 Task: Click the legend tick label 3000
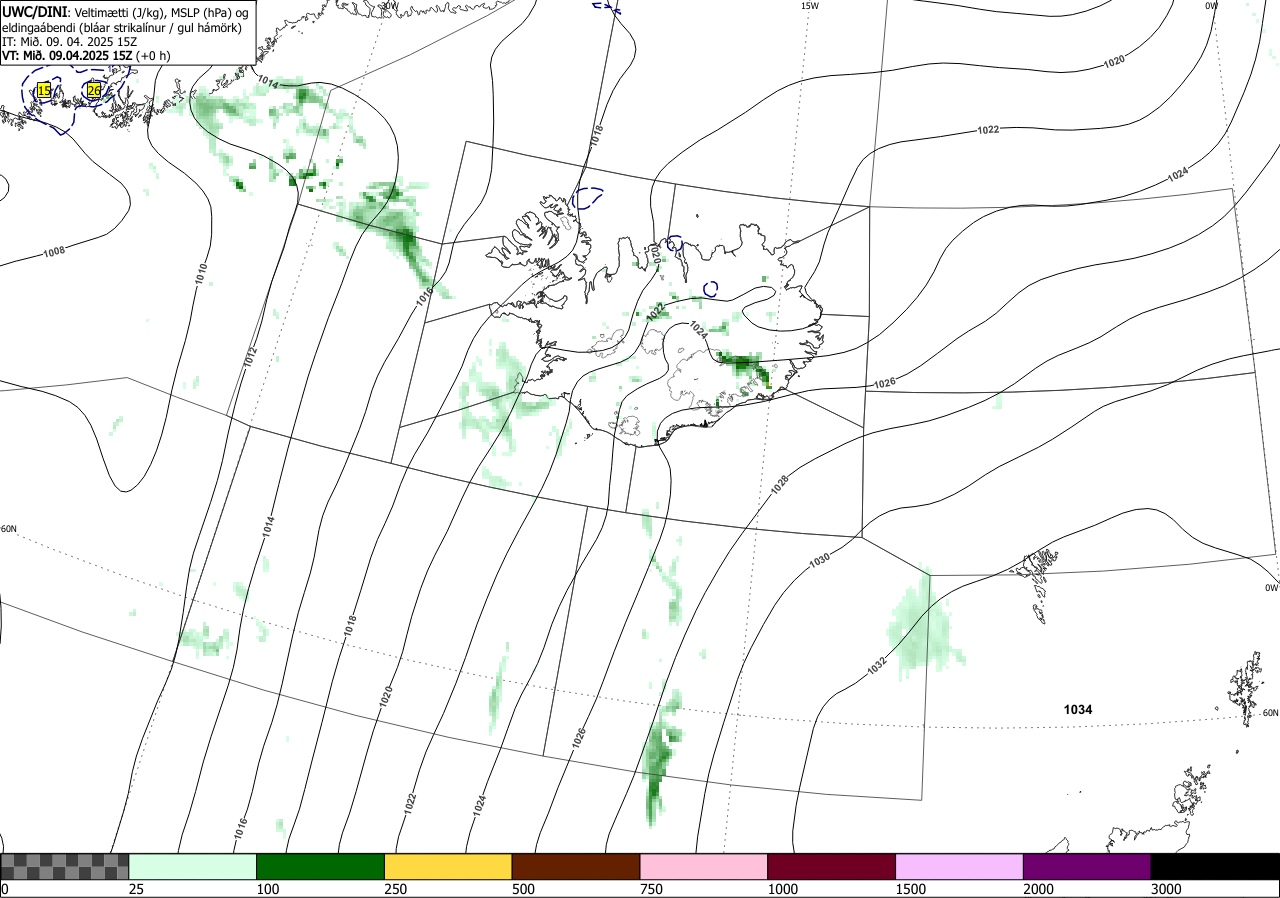1166,889
